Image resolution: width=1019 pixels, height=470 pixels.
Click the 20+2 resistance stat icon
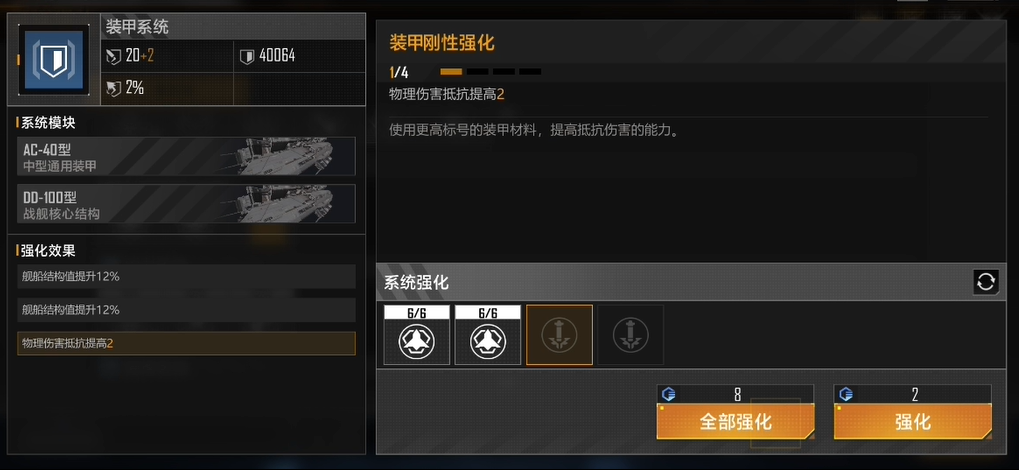[114, 57]
